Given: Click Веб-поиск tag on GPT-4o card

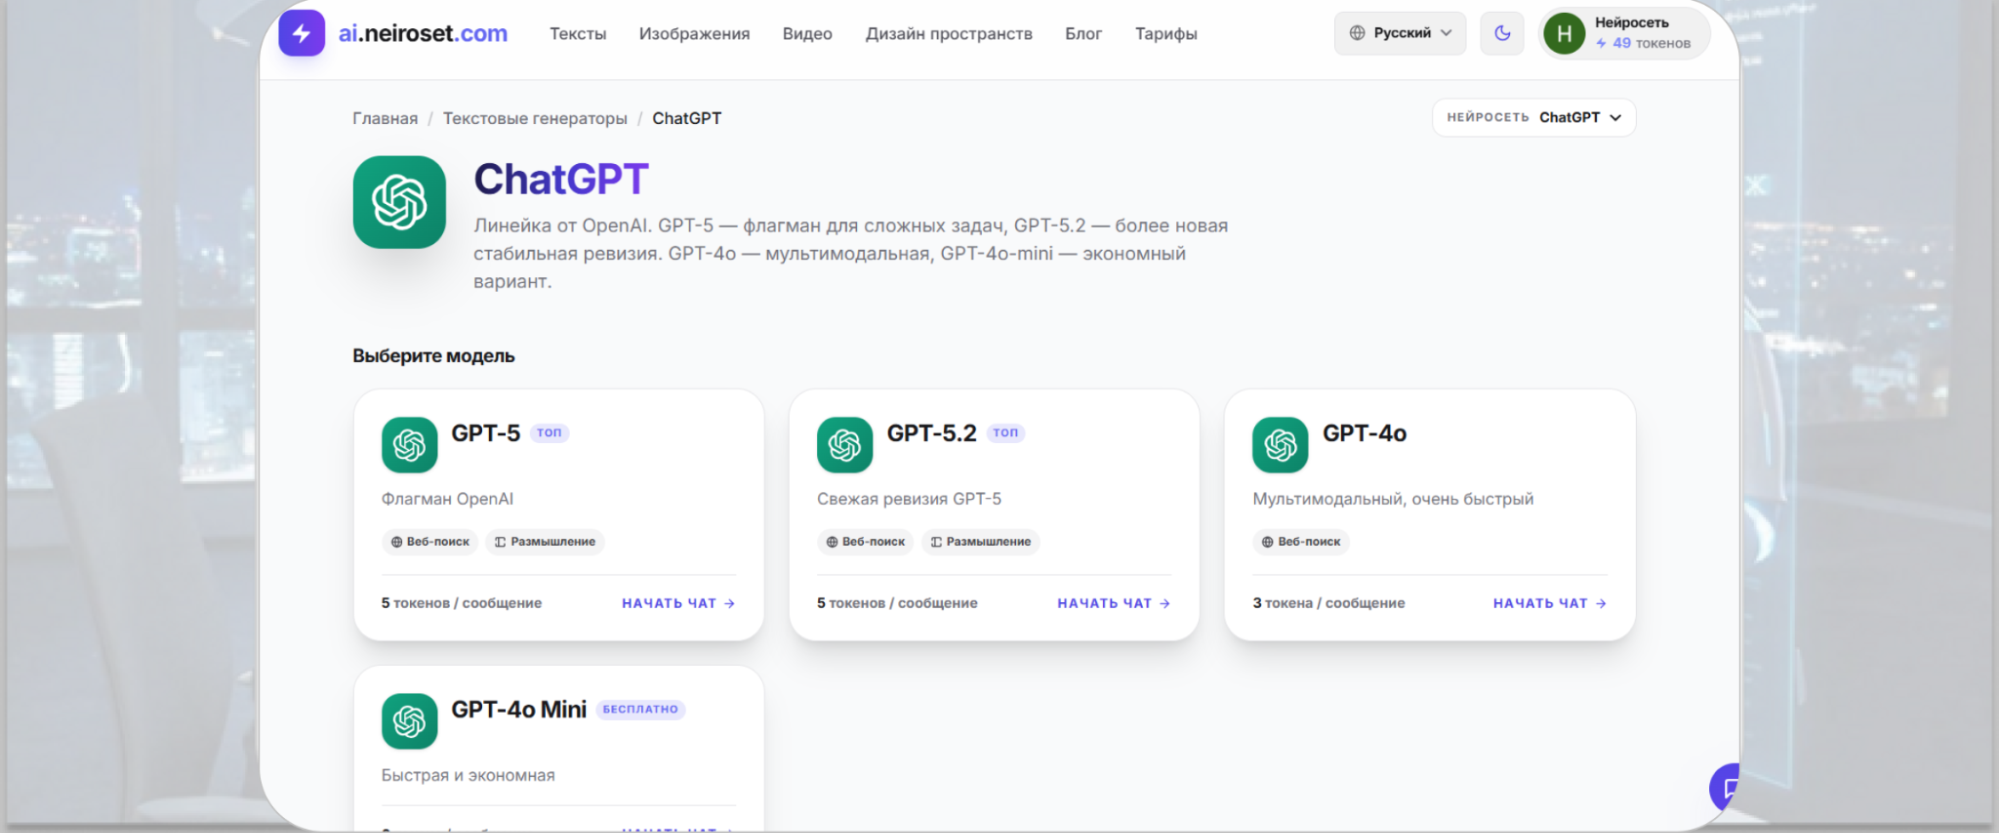Looking at the screenshot, I should 1301,542.
